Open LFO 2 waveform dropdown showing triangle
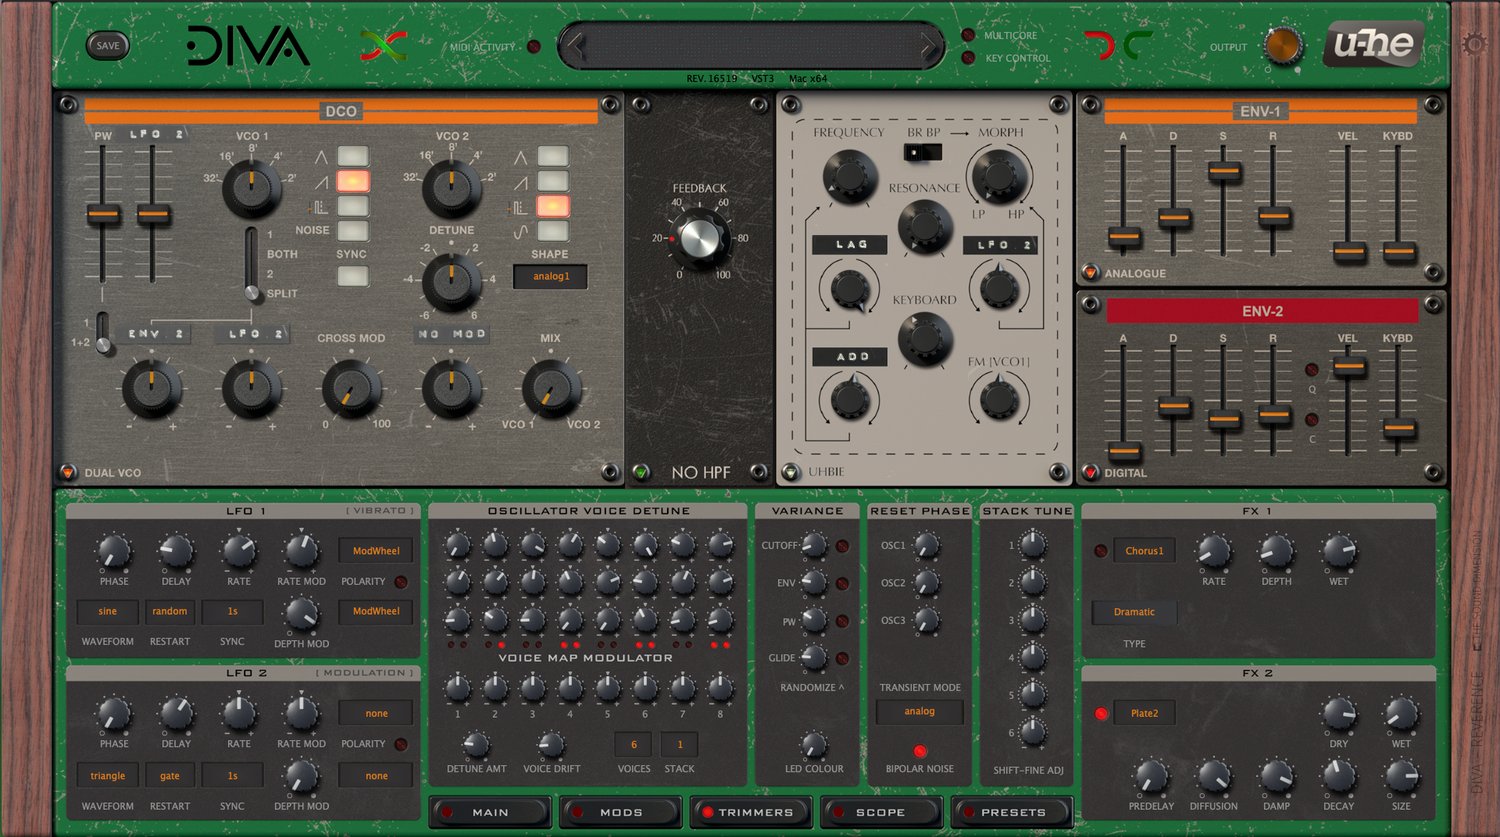Viewport: 1500px width, 837px height. pyautogui.click(x=108, y=776)
